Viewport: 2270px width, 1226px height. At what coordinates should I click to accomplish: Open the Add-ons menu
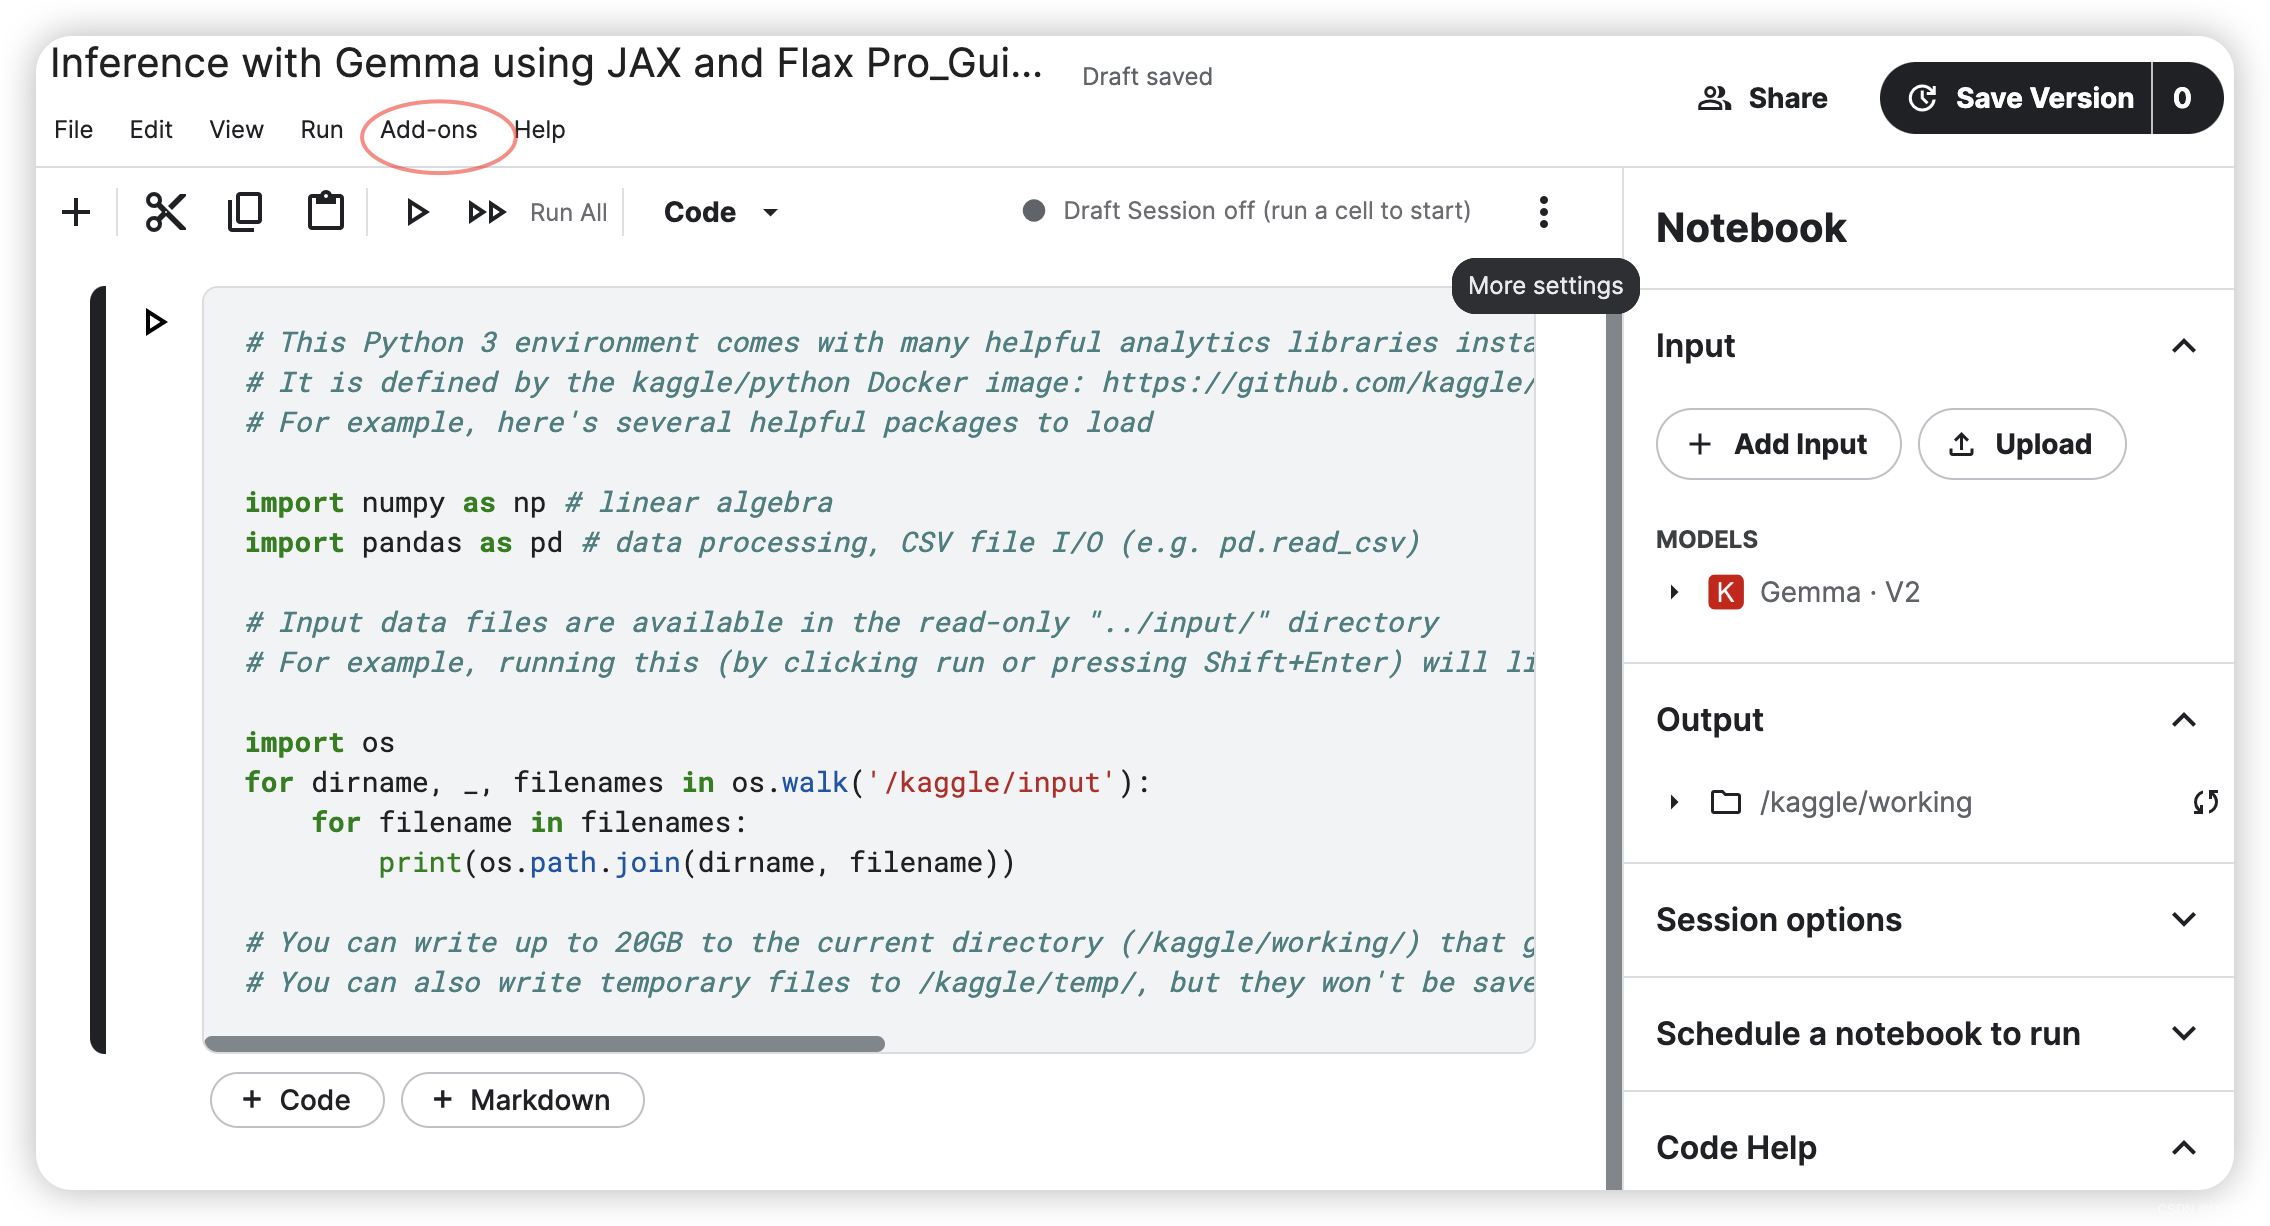pyautogui.click(x=429, y=130)
